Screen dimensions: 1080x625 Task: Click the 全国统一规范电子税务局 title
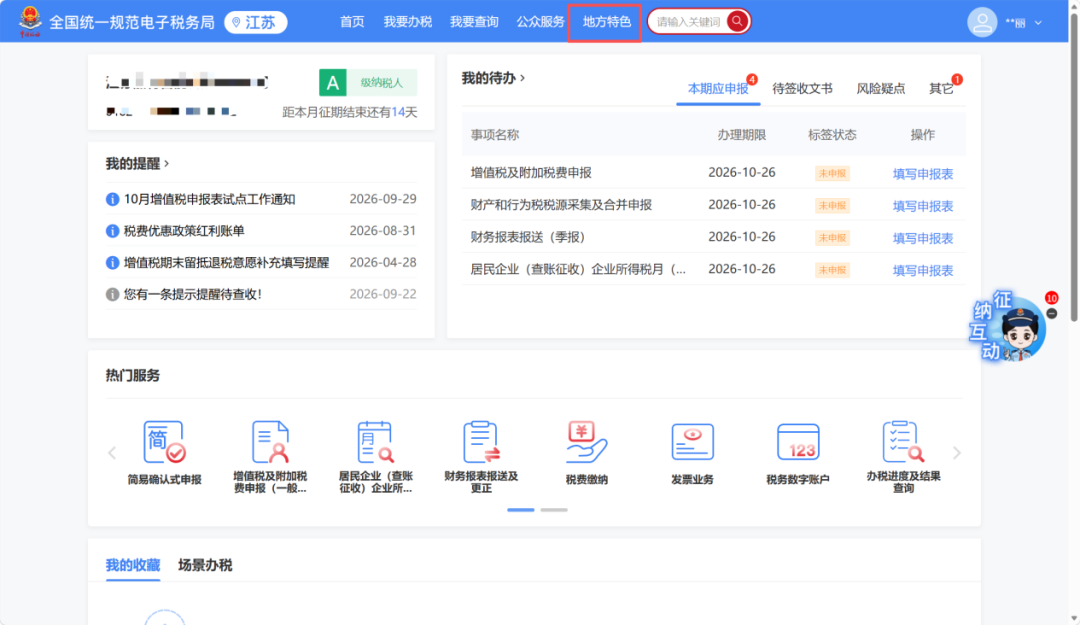[132, 23]
